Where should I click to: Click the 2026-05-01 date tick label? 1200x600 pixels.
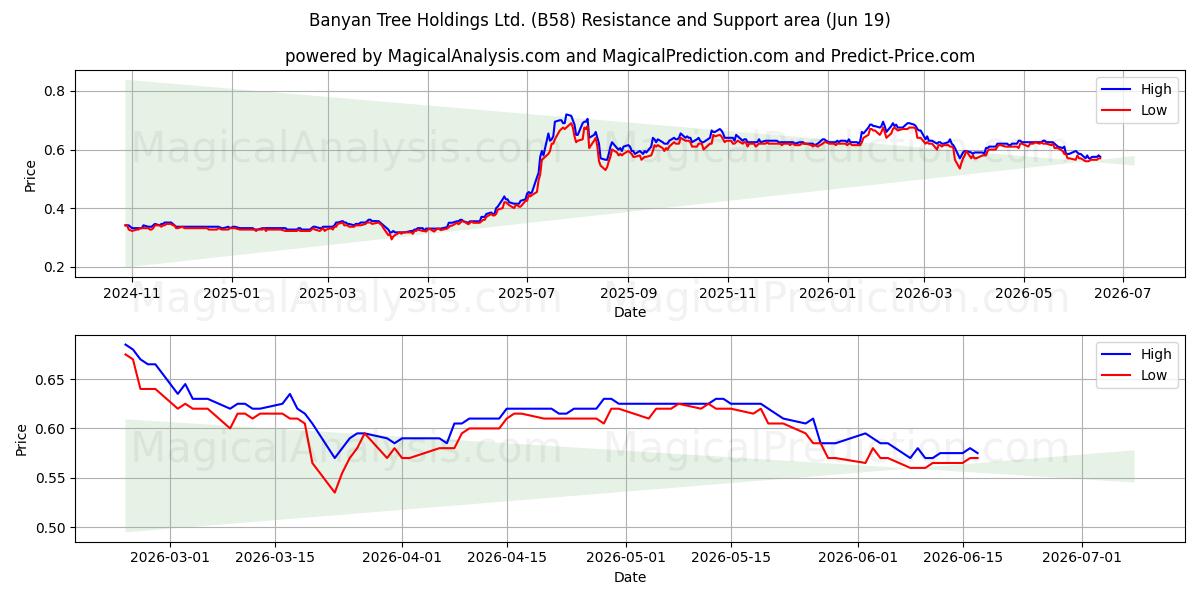pos(626,560)
